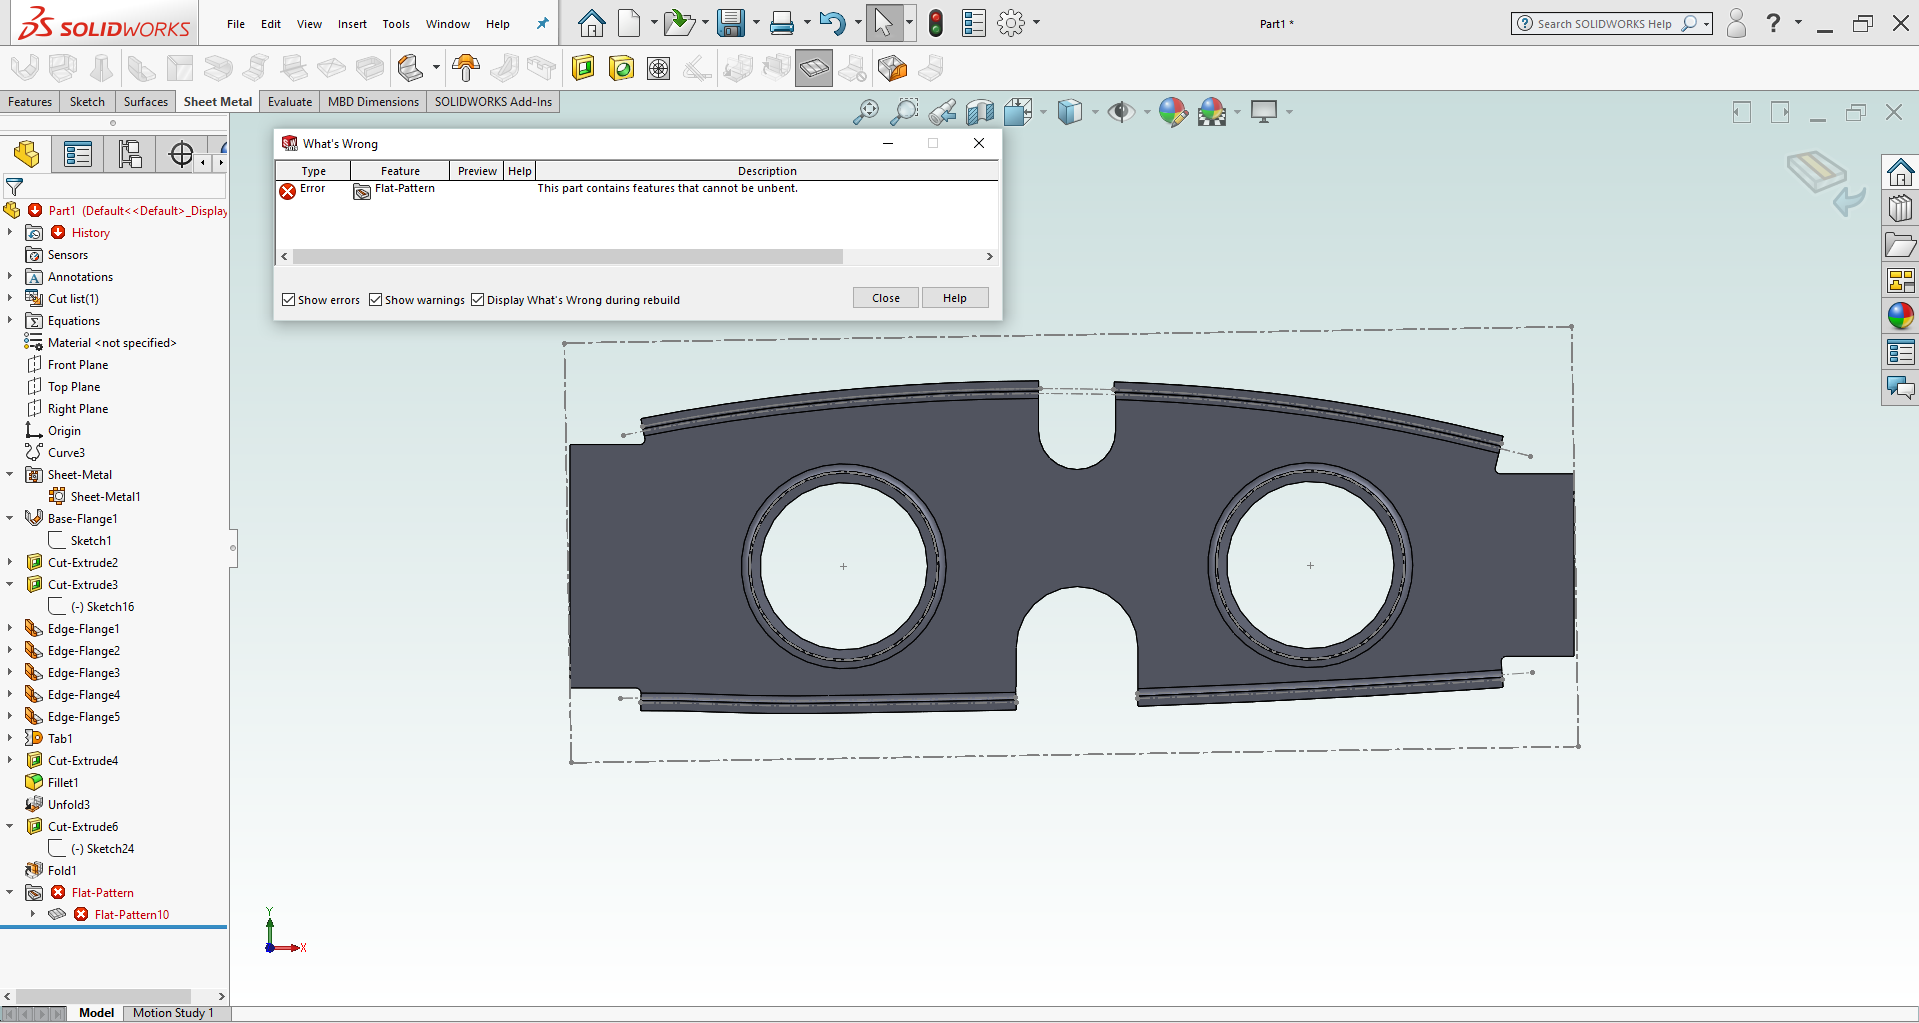The image size is (1919, 1023).
Task: Expand the History tree node
Action: pos(10,232)
